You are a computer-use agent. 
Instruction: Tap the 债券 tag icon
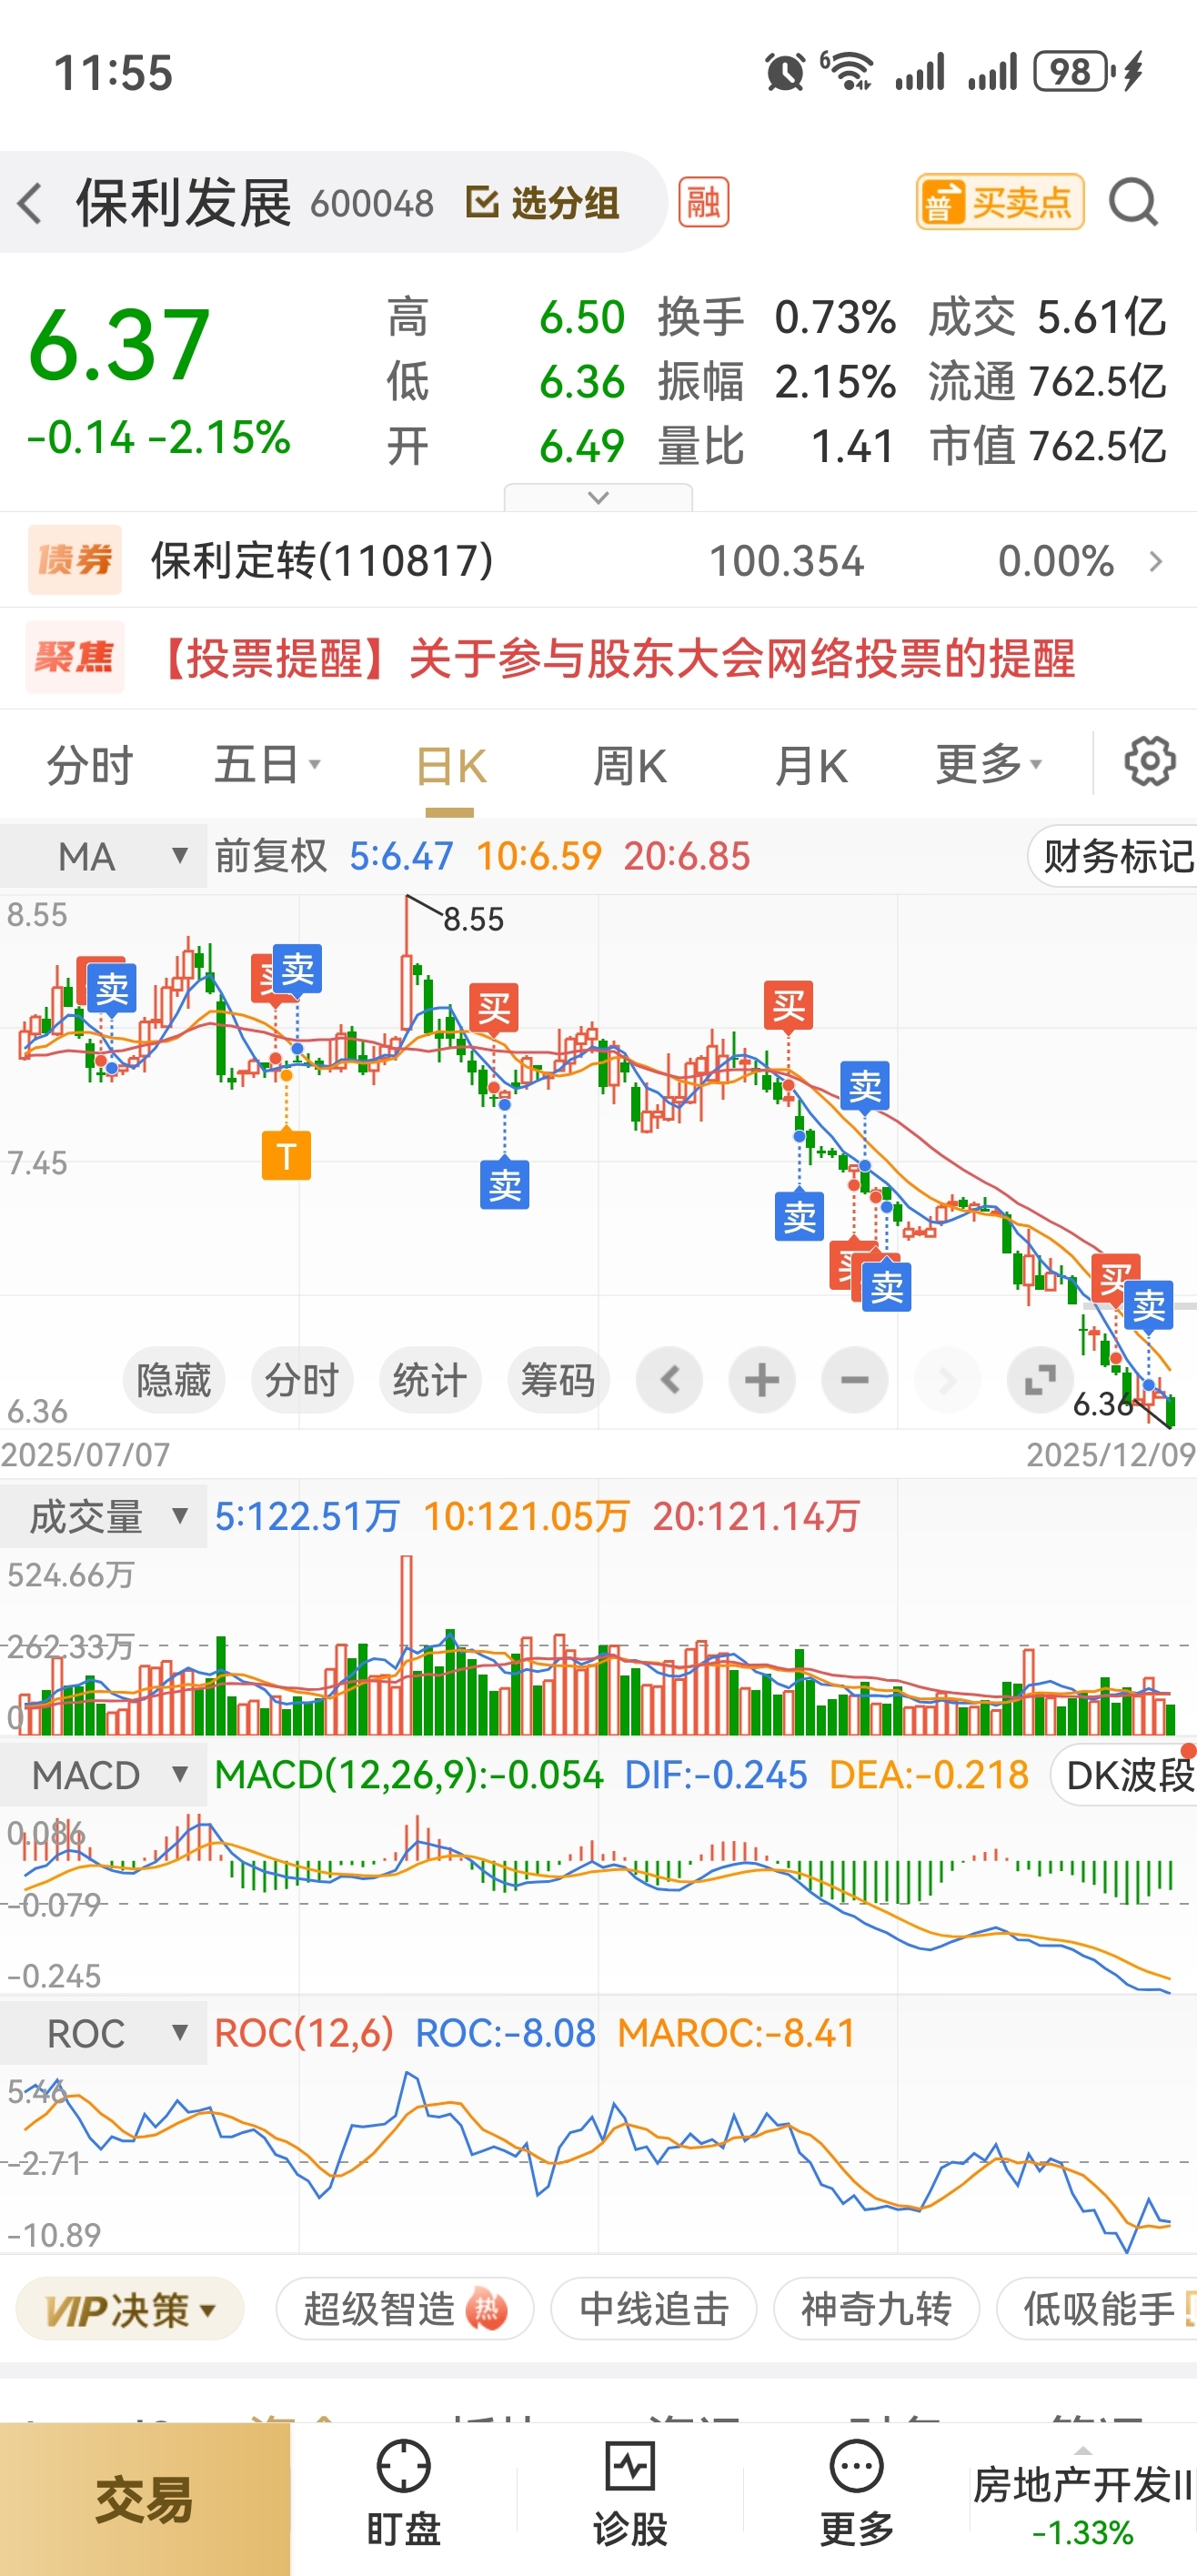(x=75, y=560)
